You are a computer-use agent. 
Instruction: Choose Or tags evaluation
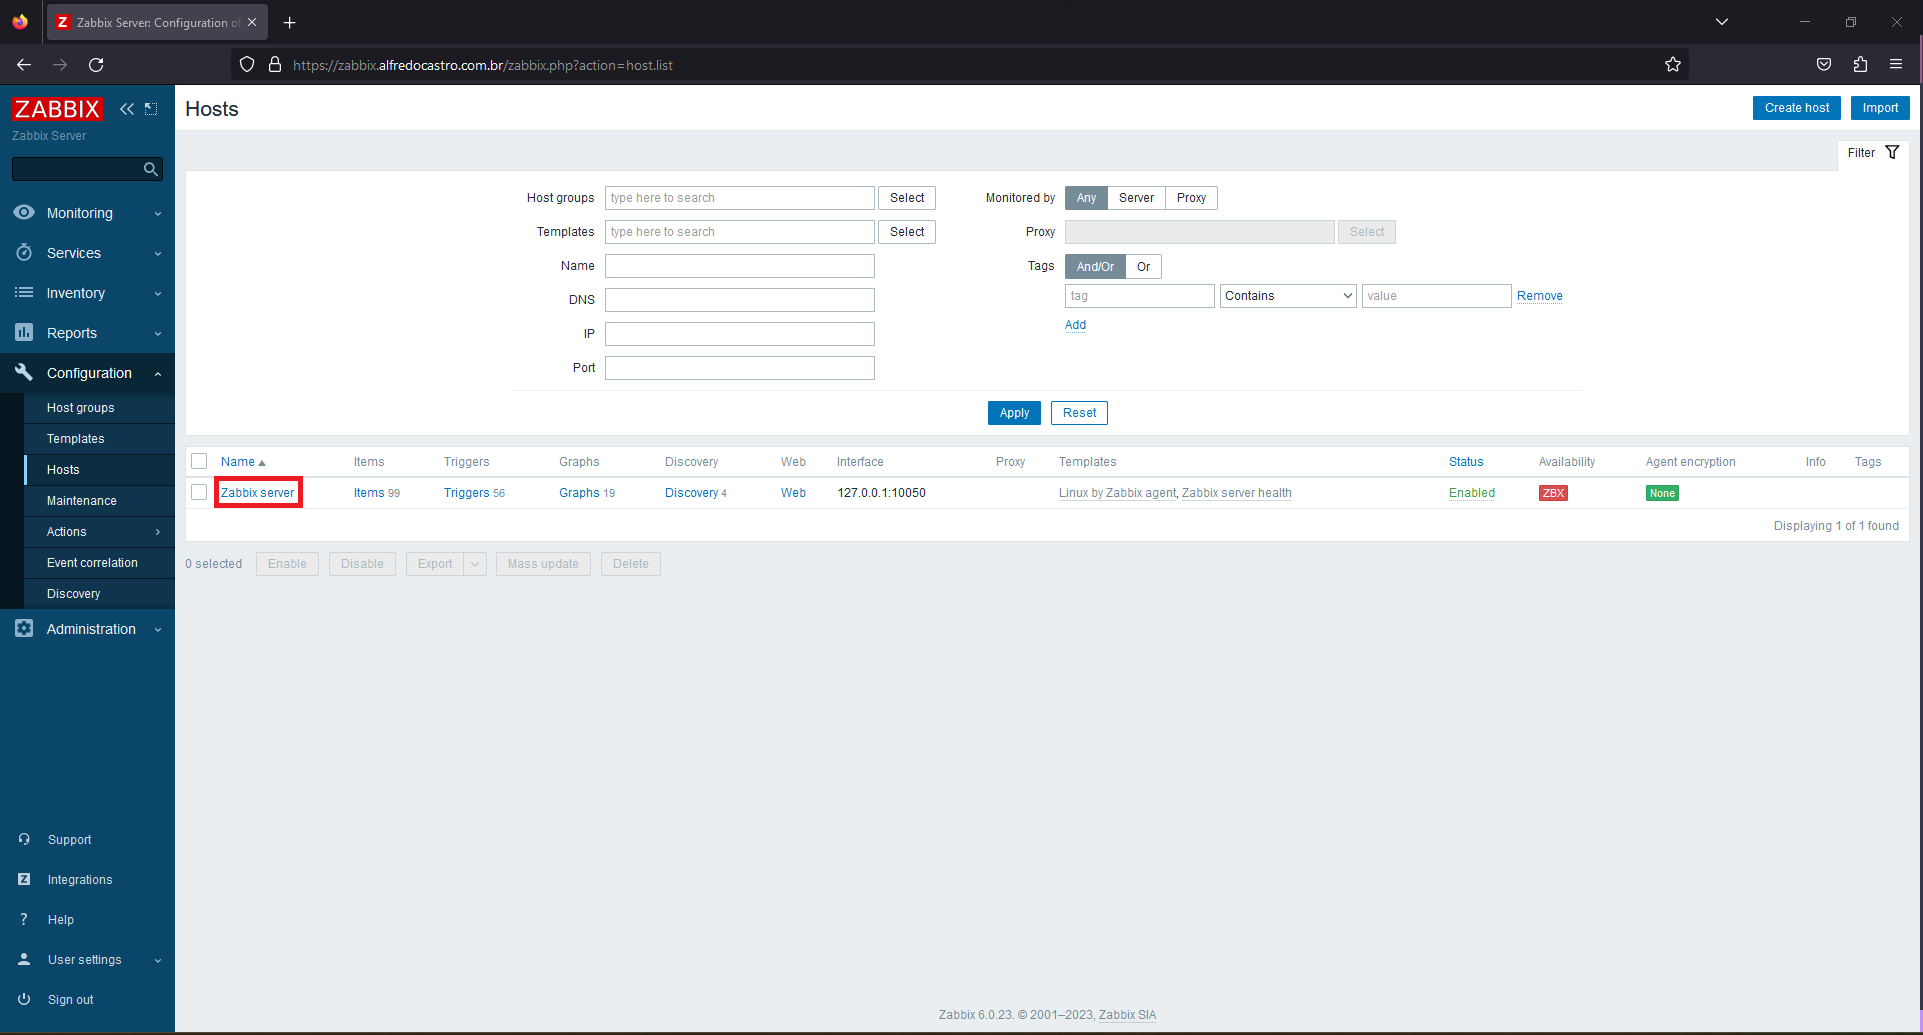pos(1143,267)
